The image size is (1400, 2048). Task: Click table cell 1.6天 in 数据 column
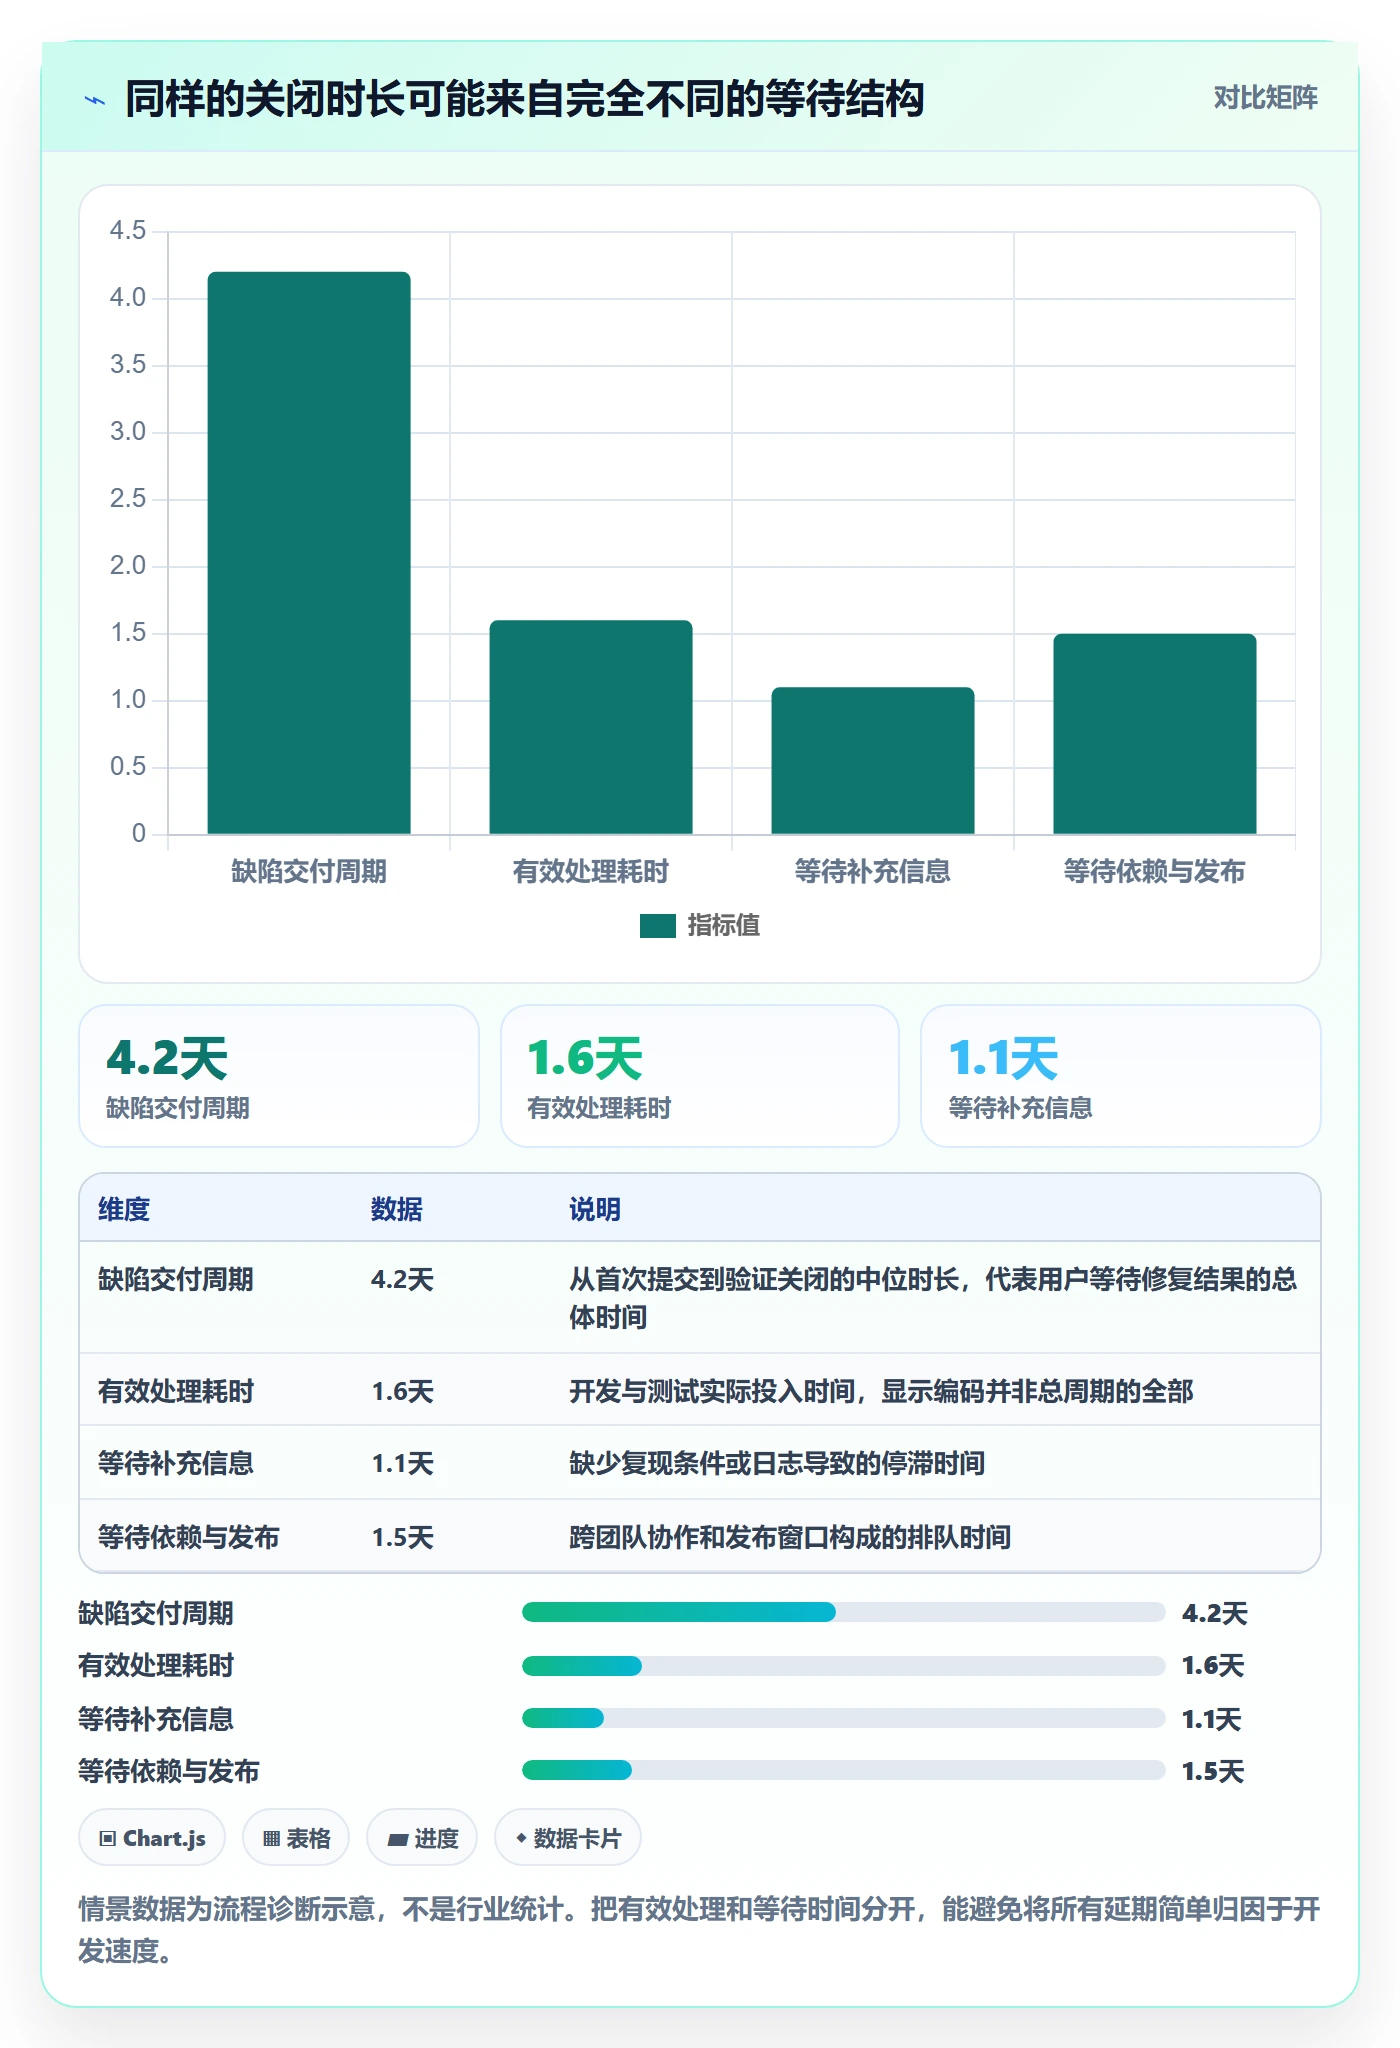pos(402,1391)
